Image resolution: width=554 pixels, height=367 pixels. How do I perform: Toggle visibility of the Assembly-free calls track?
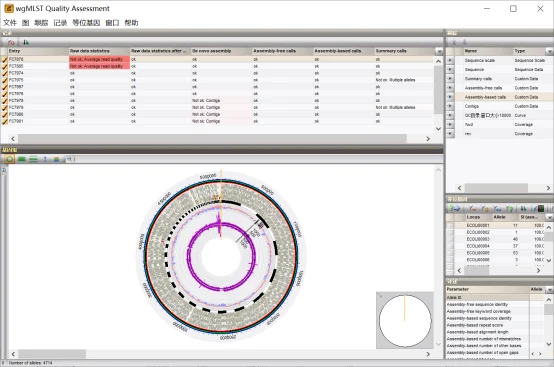pyautogui.click(x=450, y=88)
